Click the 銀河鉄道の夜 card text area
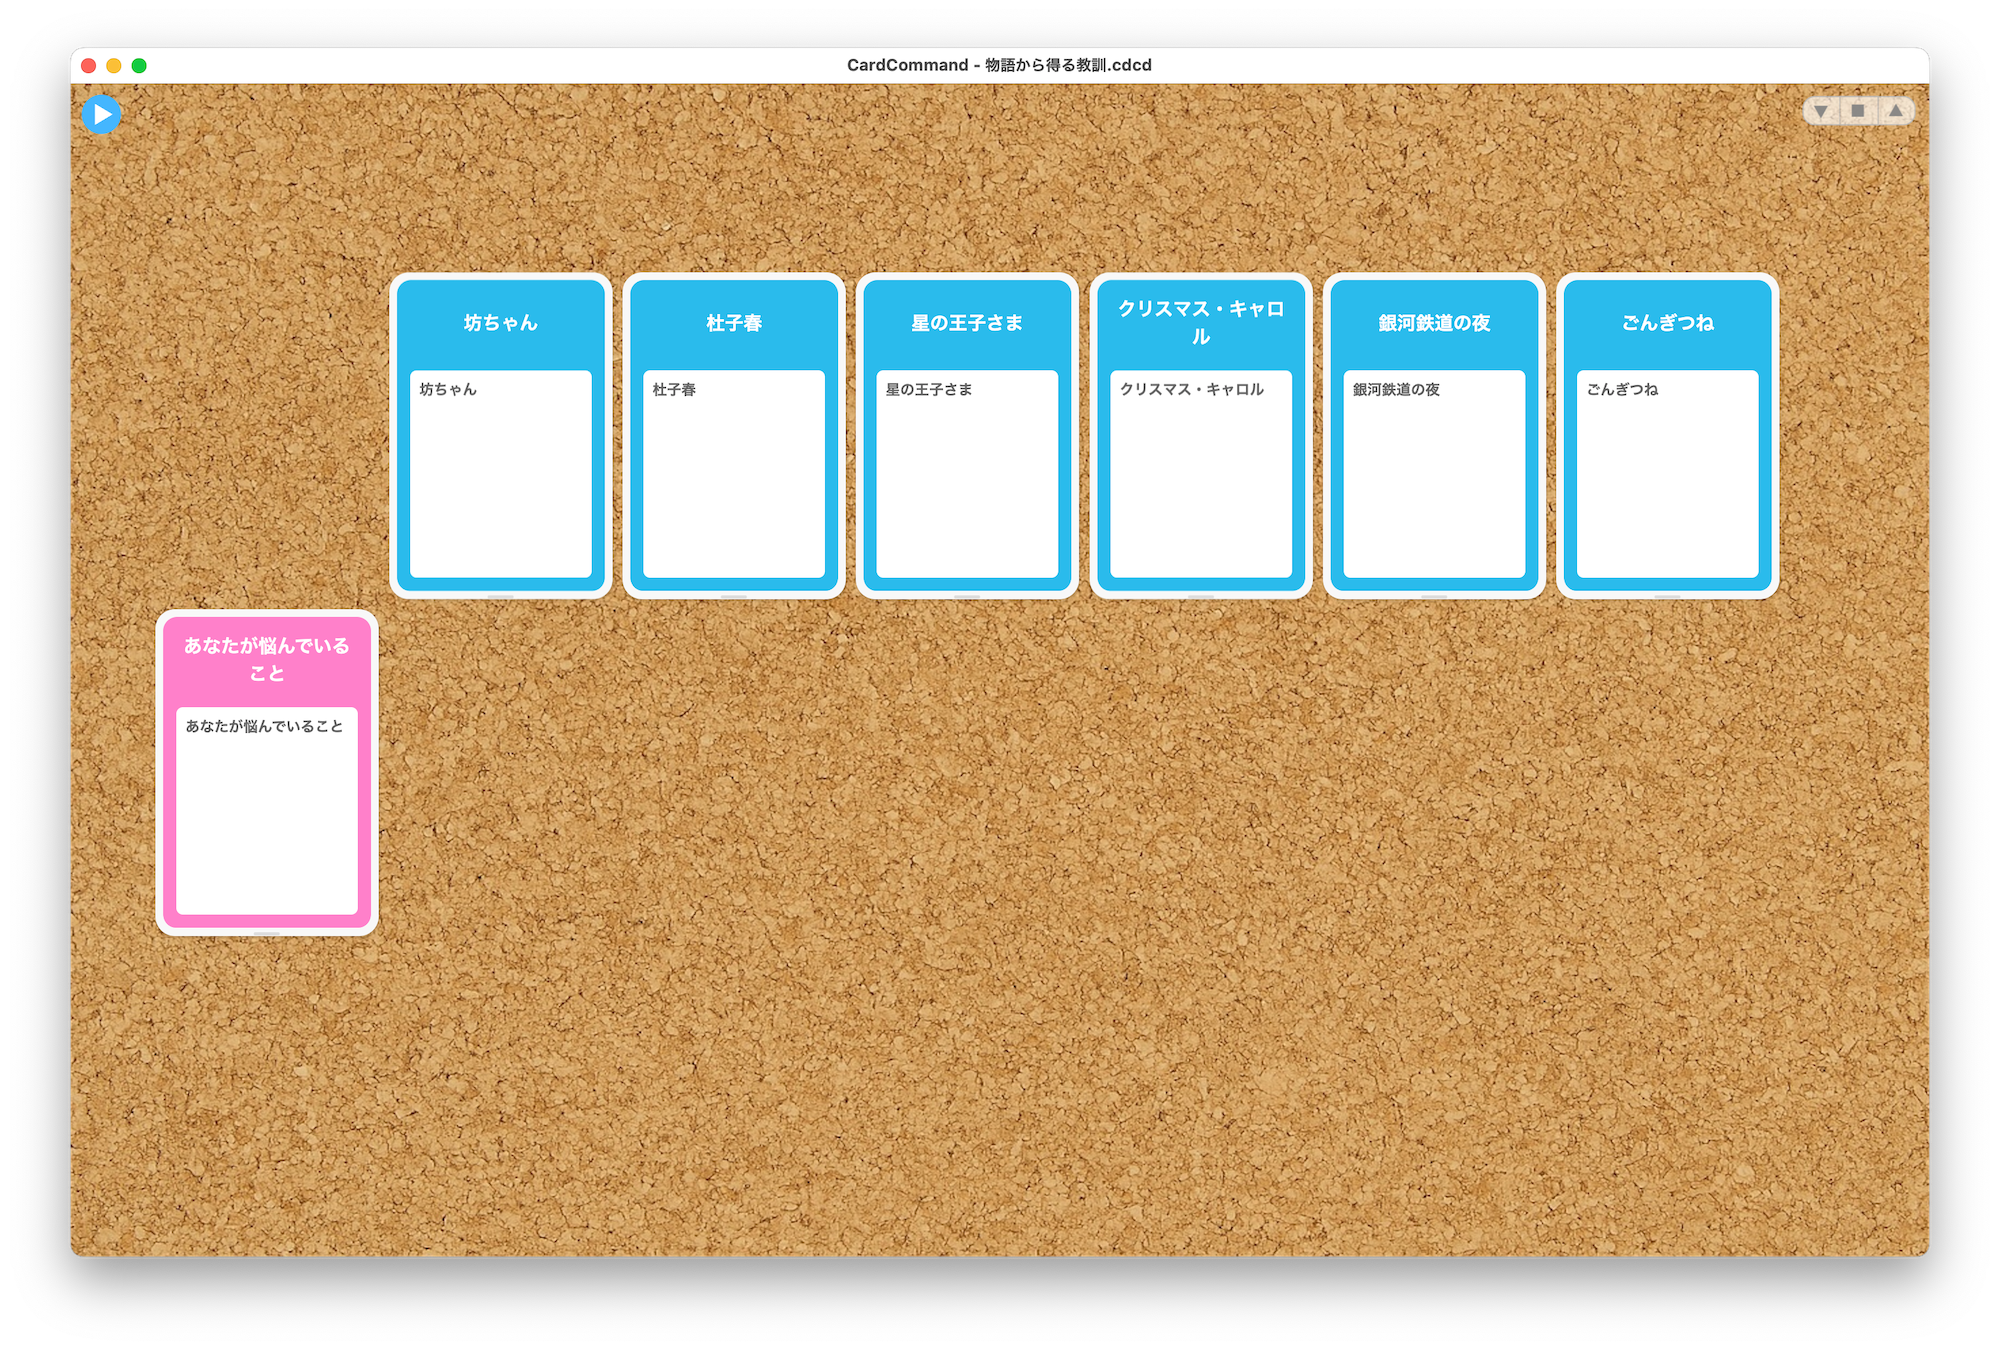This screenshot has width=2000, height=1350. [x=1434, y=475]
